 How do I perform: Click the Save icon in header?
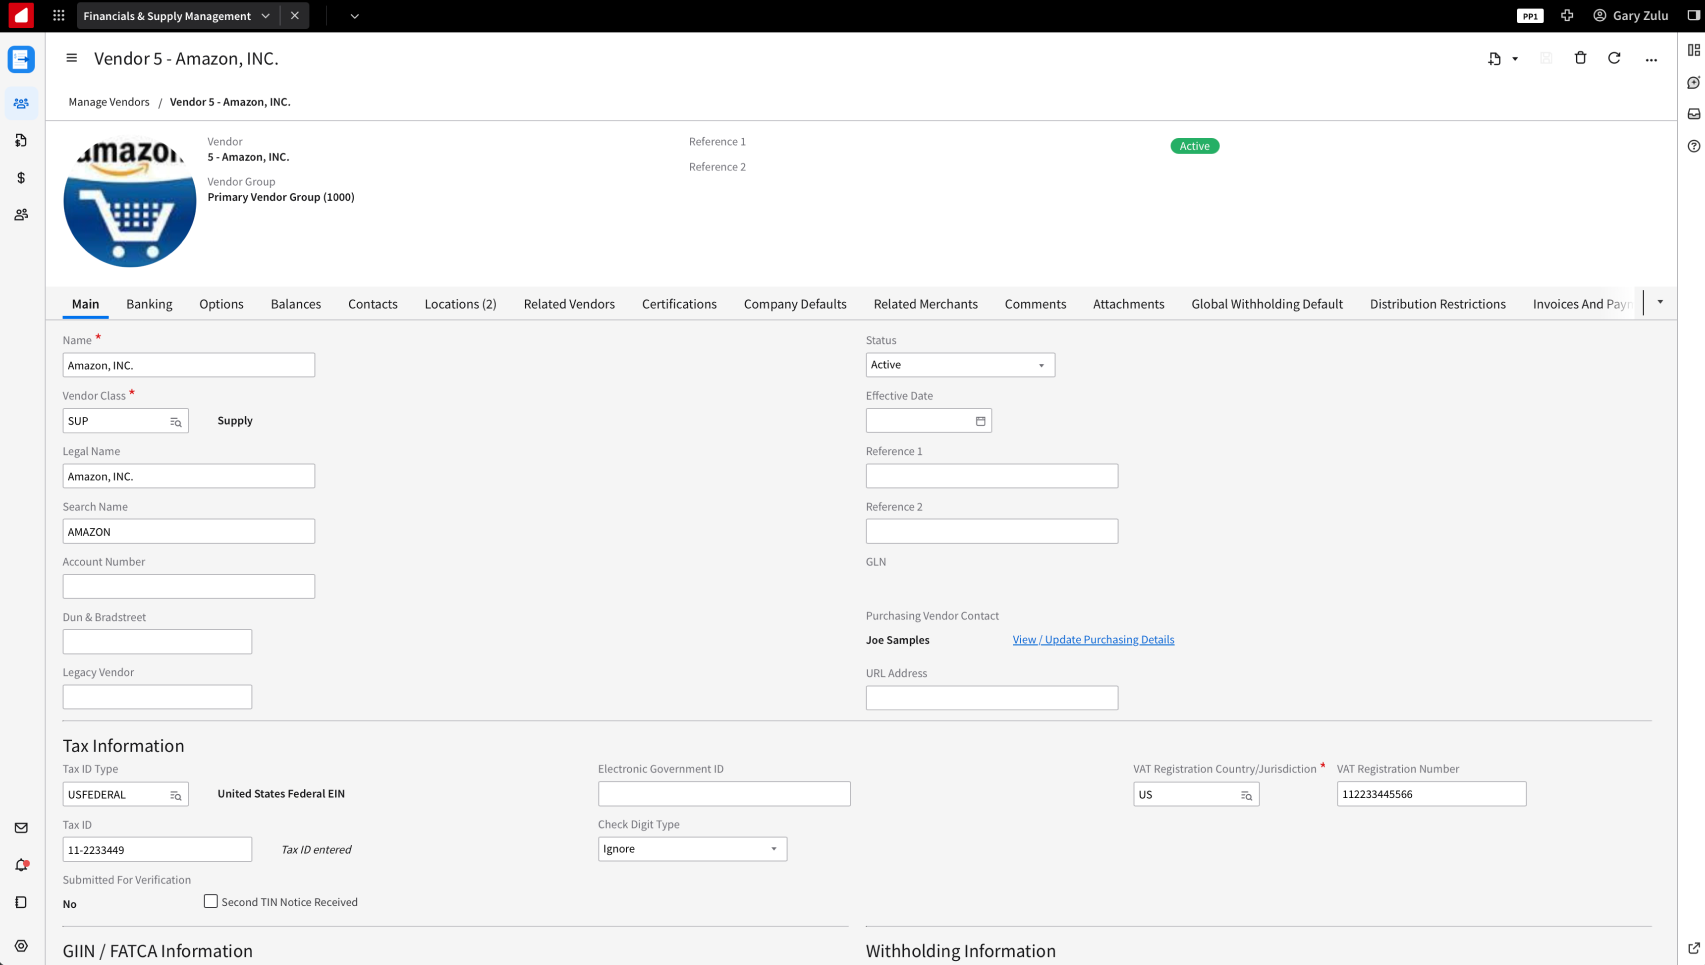(x=1546, y=59)
